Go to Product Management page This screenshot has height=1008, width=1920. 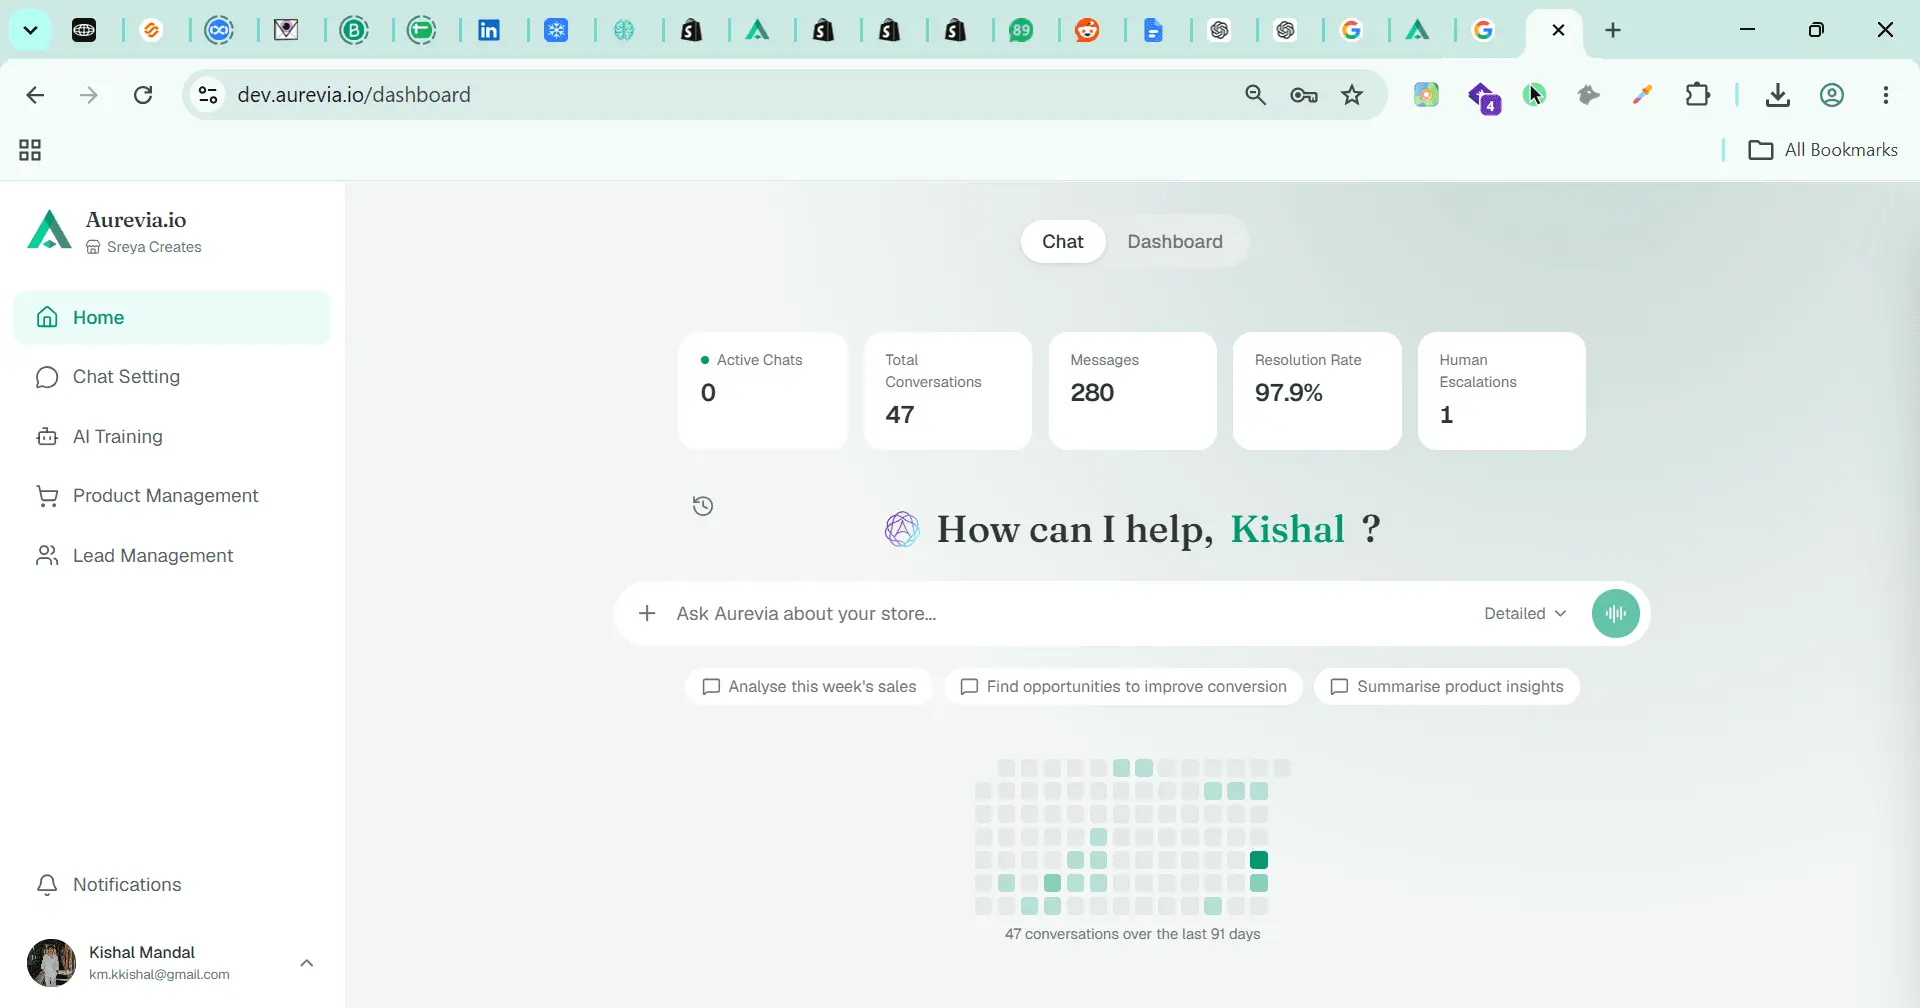[x=172, y=496]
